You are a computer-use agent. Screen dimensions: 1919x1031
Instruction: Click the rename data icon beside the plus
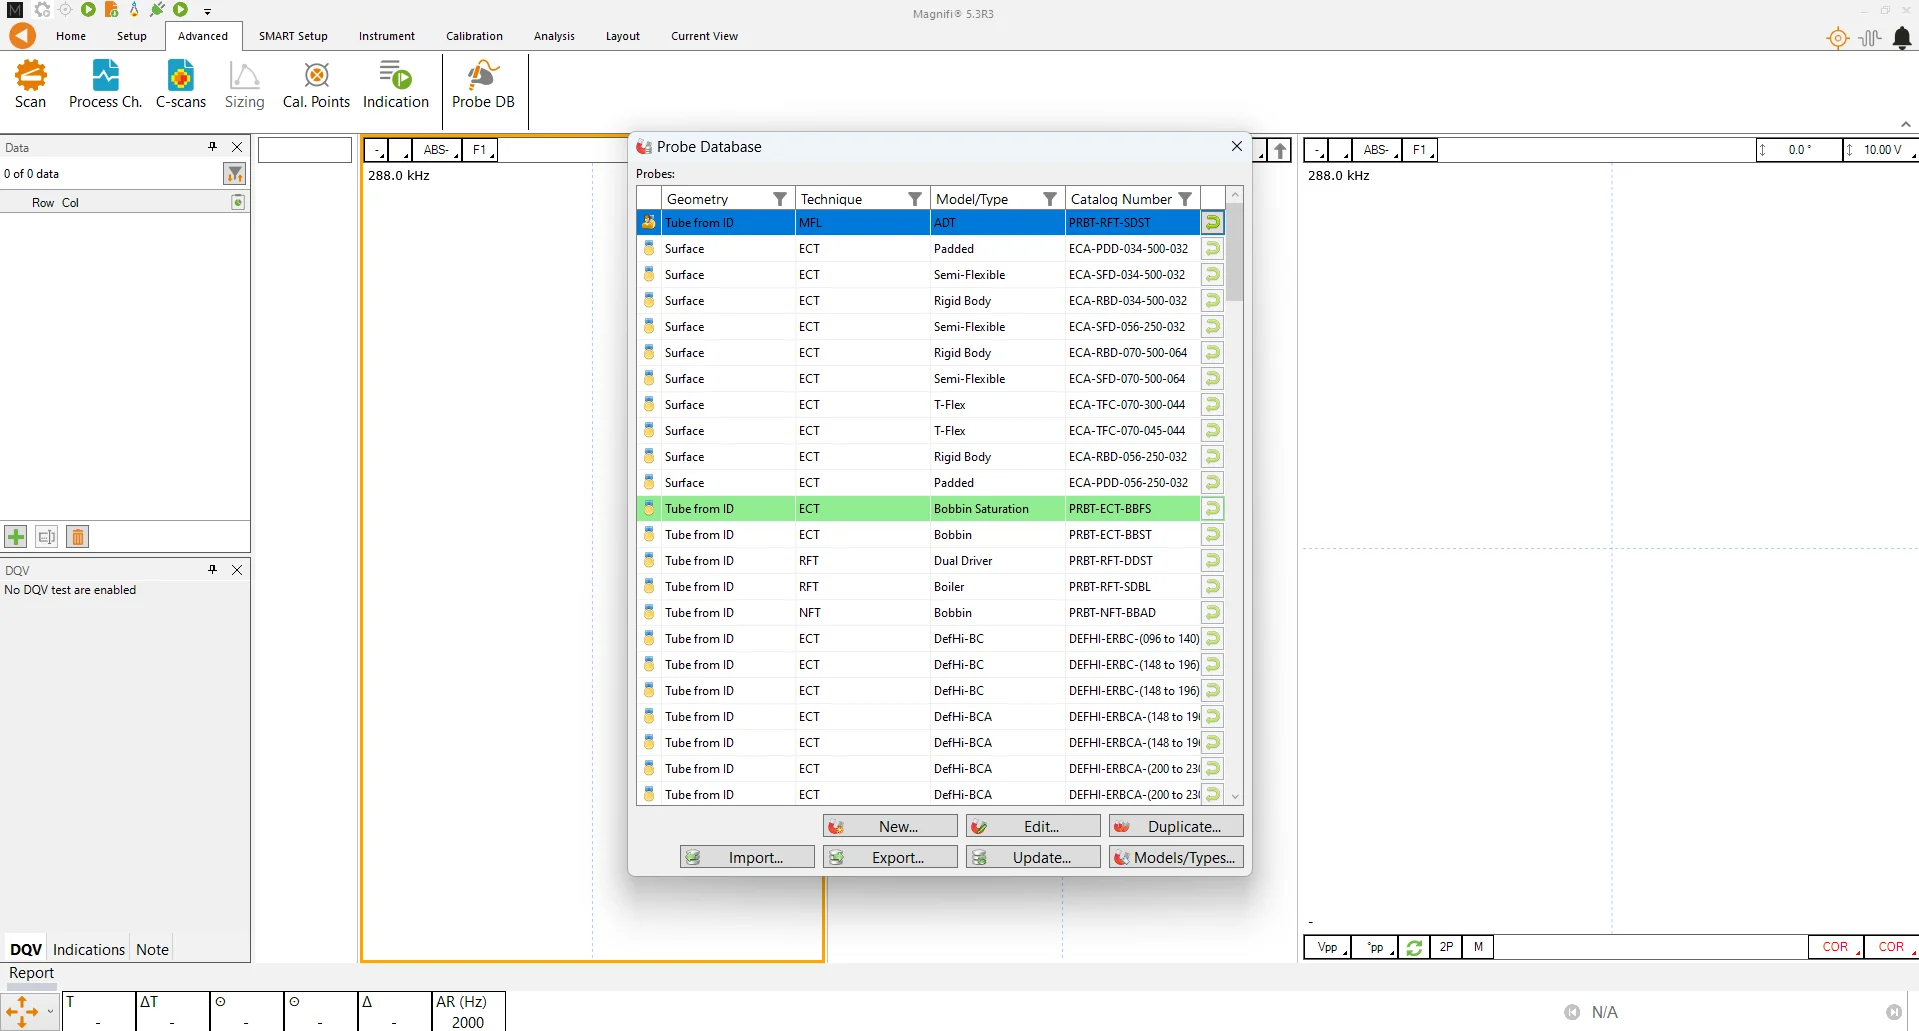(47, 537)
